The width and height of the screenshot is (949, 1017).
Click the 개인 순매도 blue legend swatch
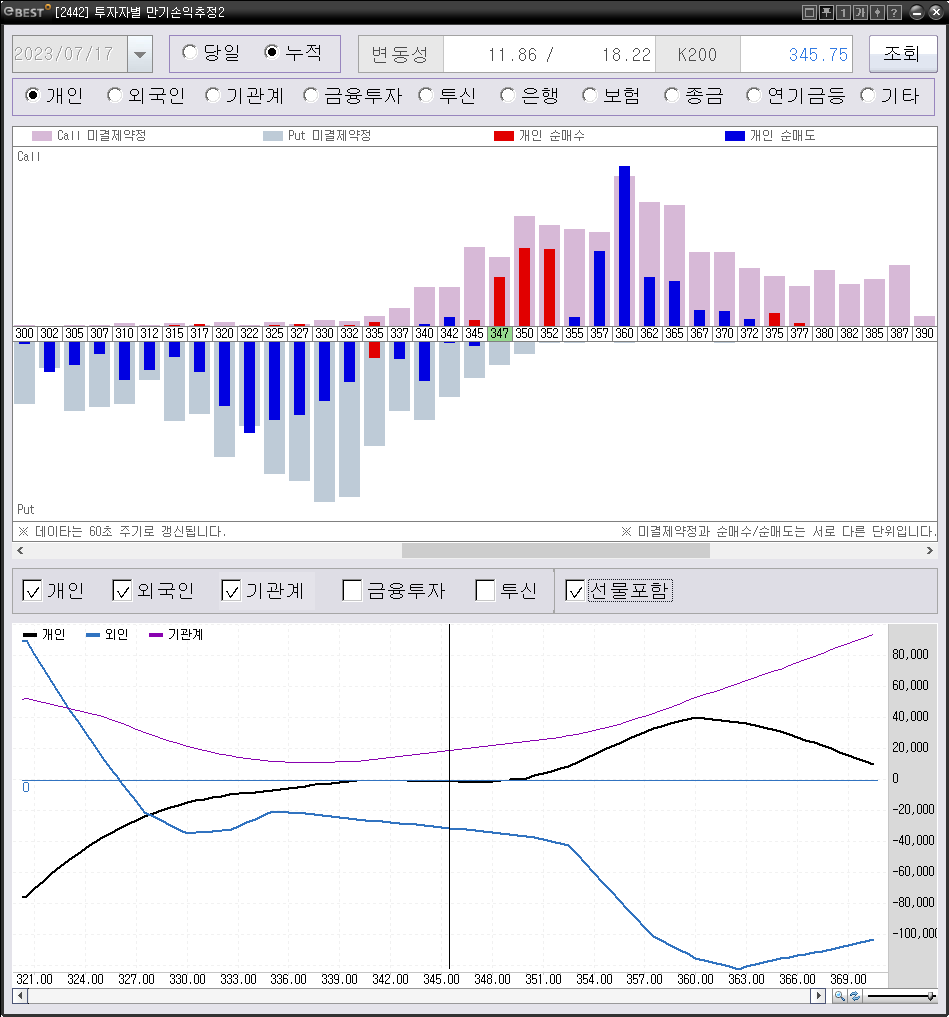734,136
